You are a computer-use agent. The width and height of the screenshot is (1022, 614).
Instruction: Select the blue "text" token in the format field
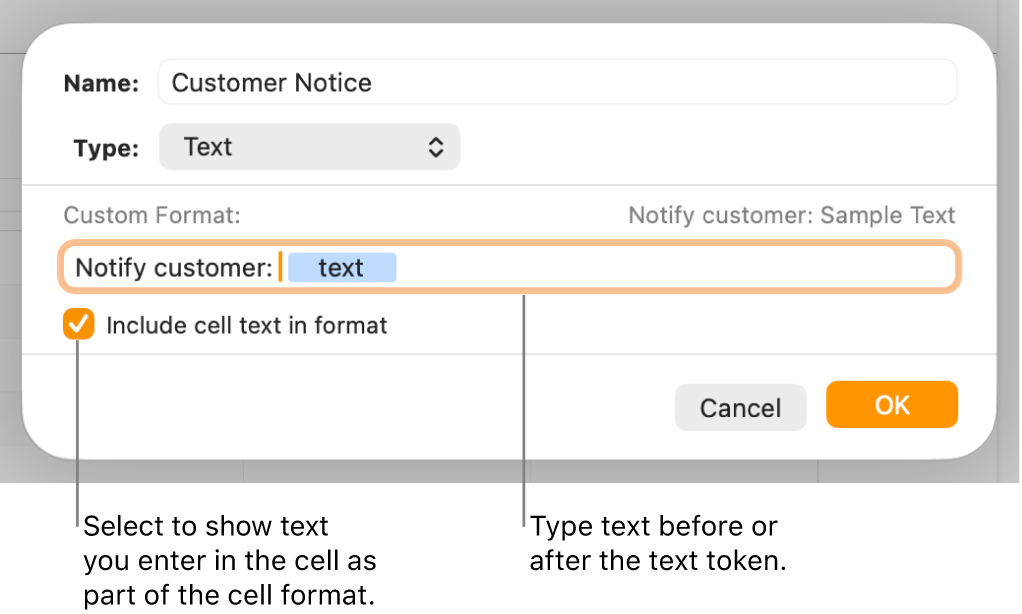coord(342,267)
